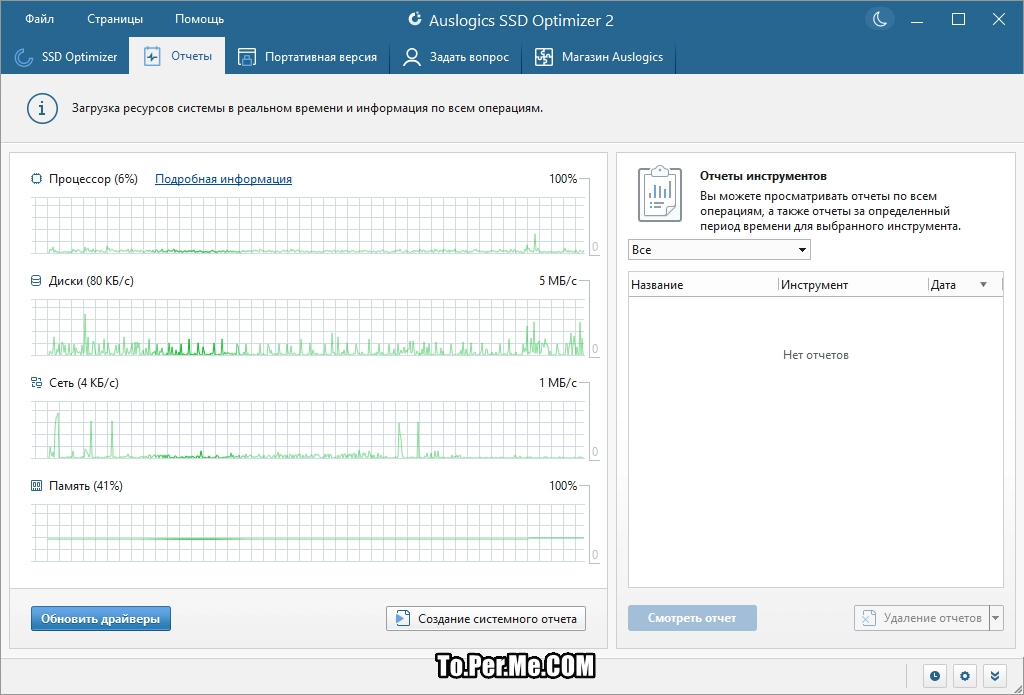
Task: Click the Сеть network icon
Action: point(37,383)
